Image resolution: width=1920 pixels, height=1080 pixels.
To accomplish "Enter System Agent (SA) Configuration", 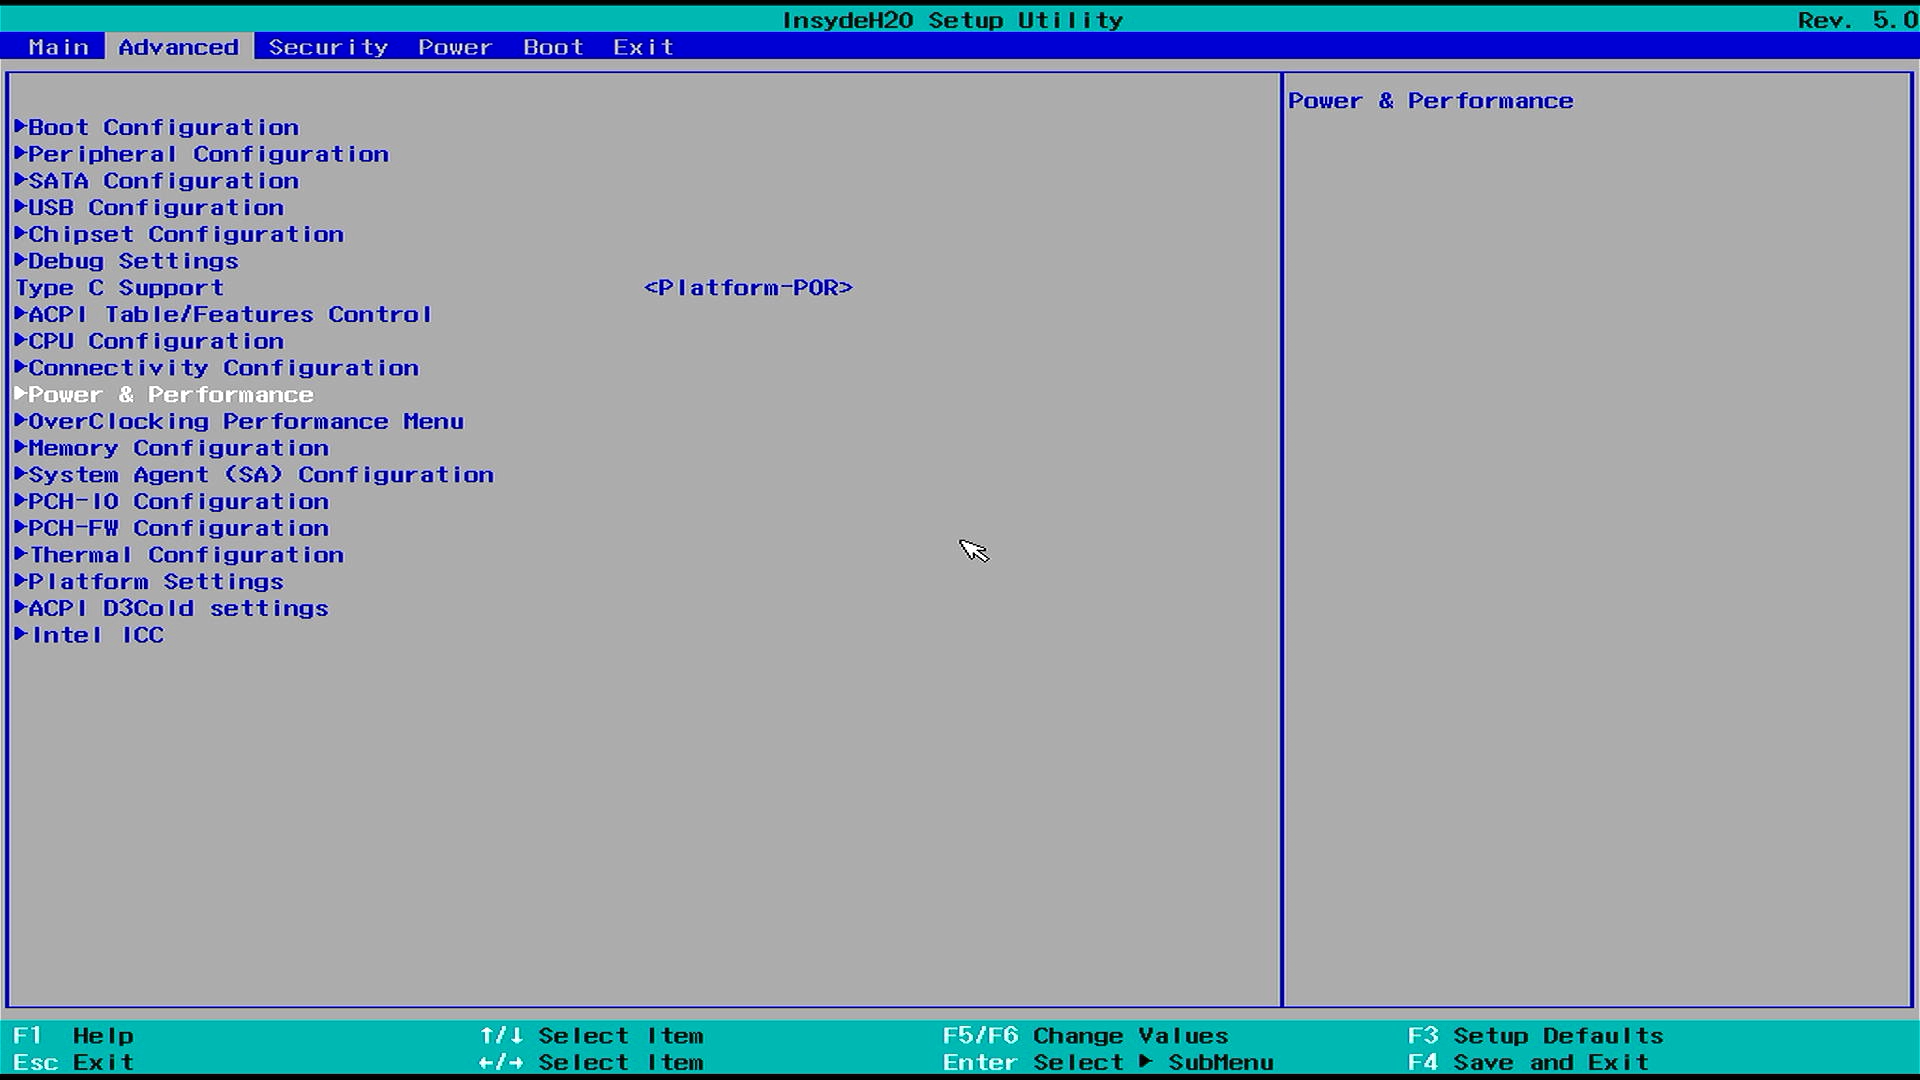I will point(261,475).
